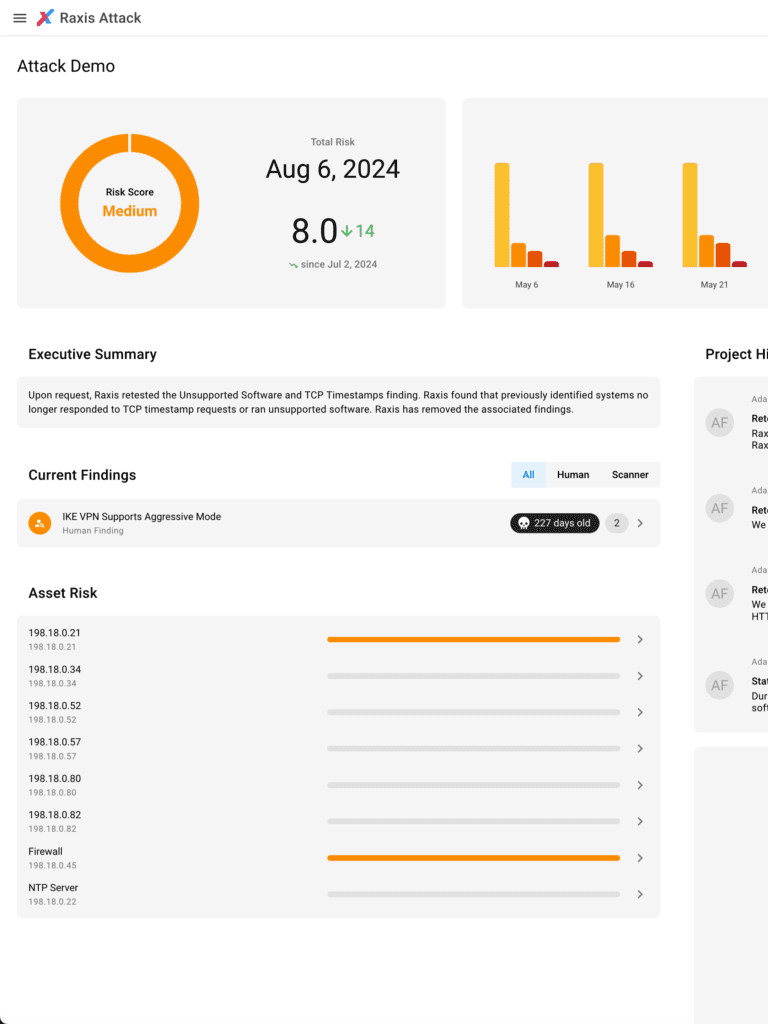Image resolution: width=768 pixels, height=1024 pixels.
Task: Click the gray risk bar for NTP Server
Action: (473, 894)
